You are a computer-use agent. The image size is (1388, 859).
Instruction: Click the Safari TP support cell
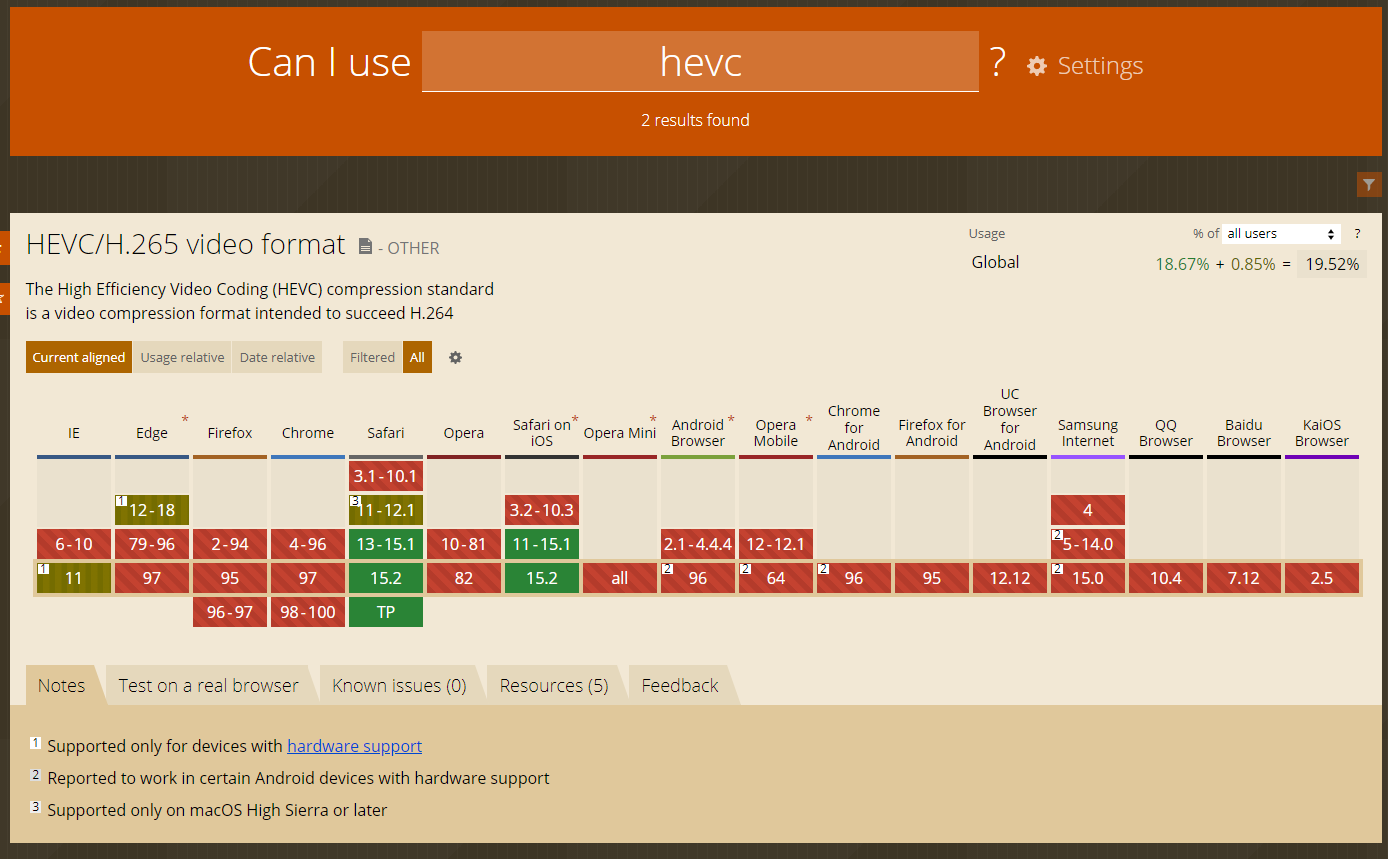pos(386,611)
